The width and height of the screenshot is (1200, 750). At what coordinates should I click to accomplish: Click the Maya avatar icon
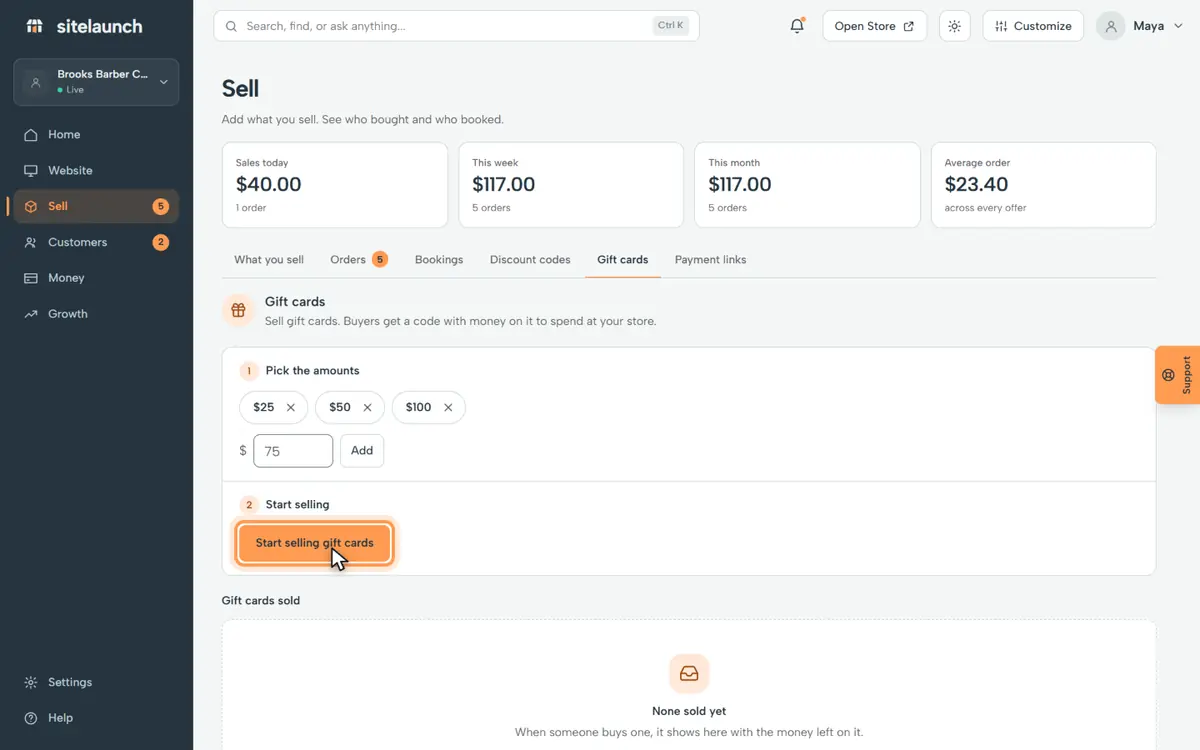click(1111, 26)
